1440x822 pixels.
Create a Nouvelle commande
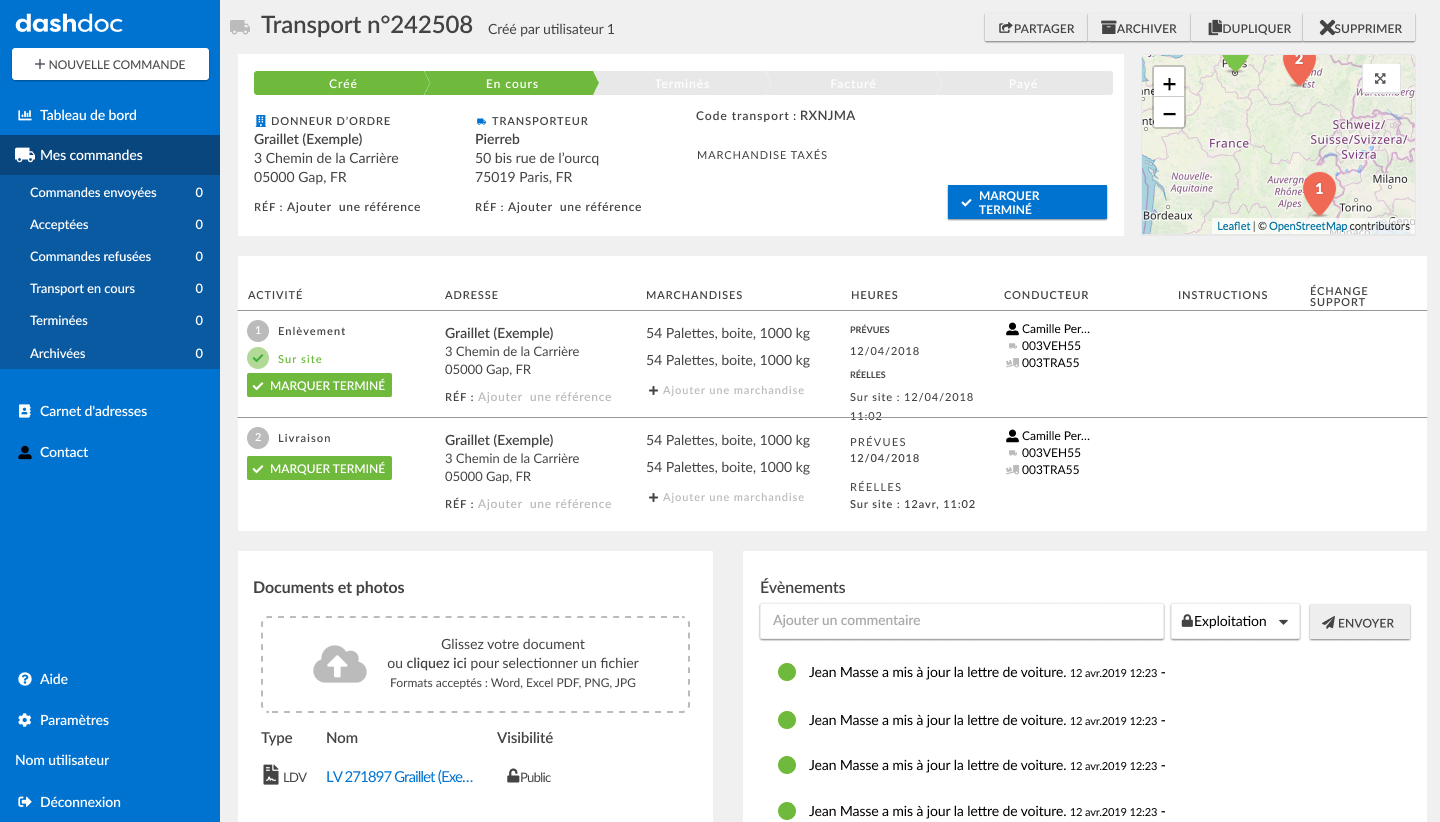(110, 64)
